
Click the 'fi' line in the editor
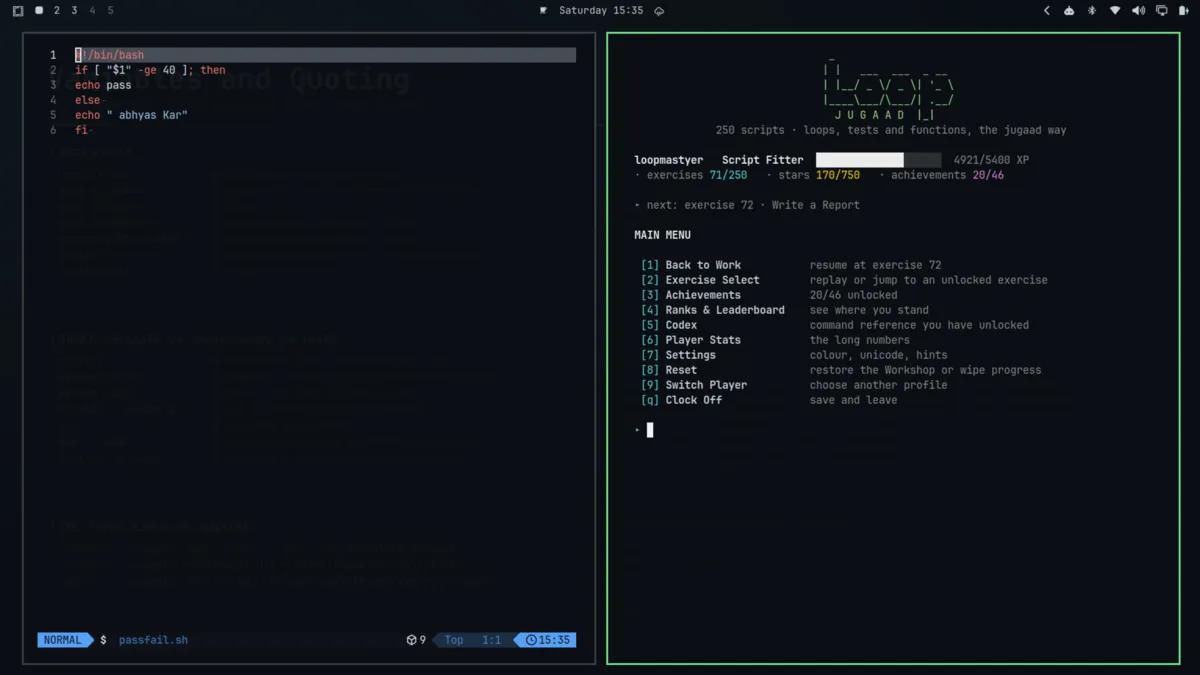81,130
